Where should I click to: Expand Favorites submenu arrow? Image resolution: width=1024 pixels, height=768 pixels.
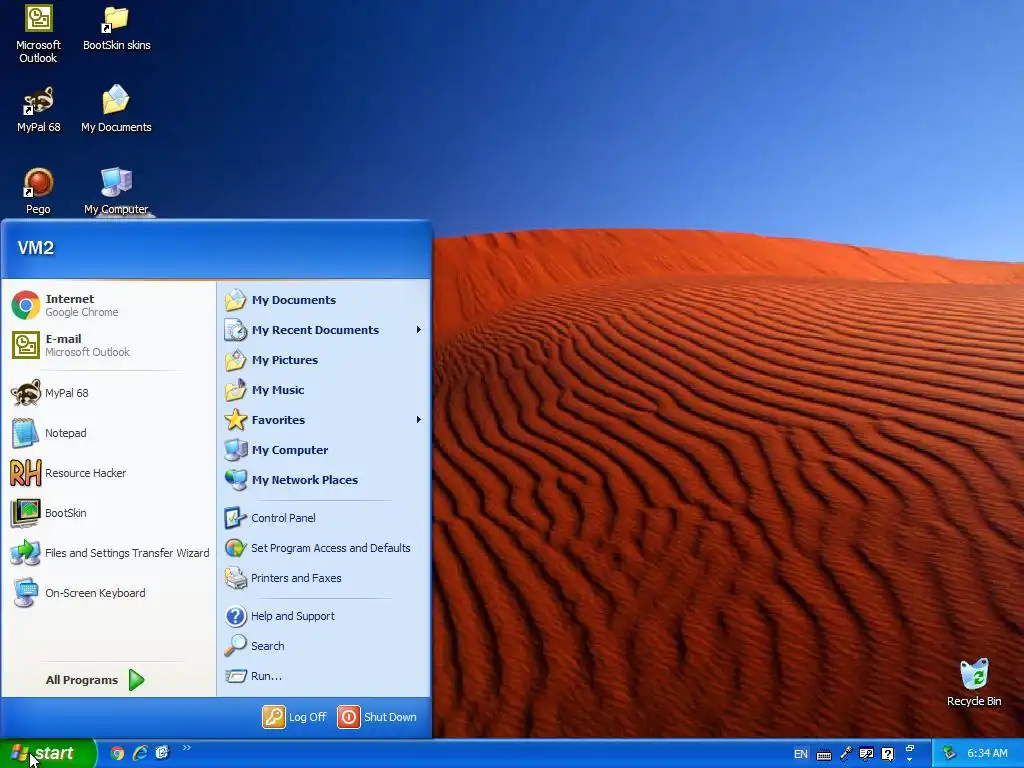(419, 420)
